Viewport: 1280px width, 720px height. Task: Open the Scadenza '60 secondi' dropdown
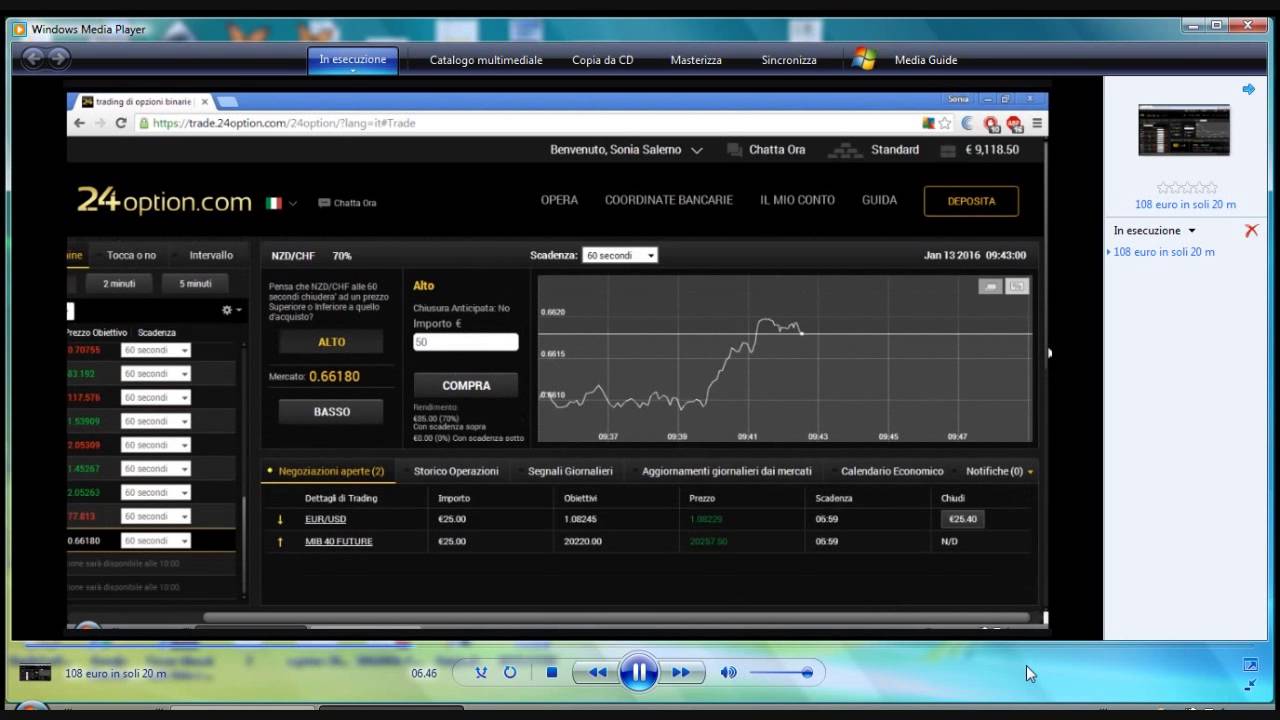[619, 255]
